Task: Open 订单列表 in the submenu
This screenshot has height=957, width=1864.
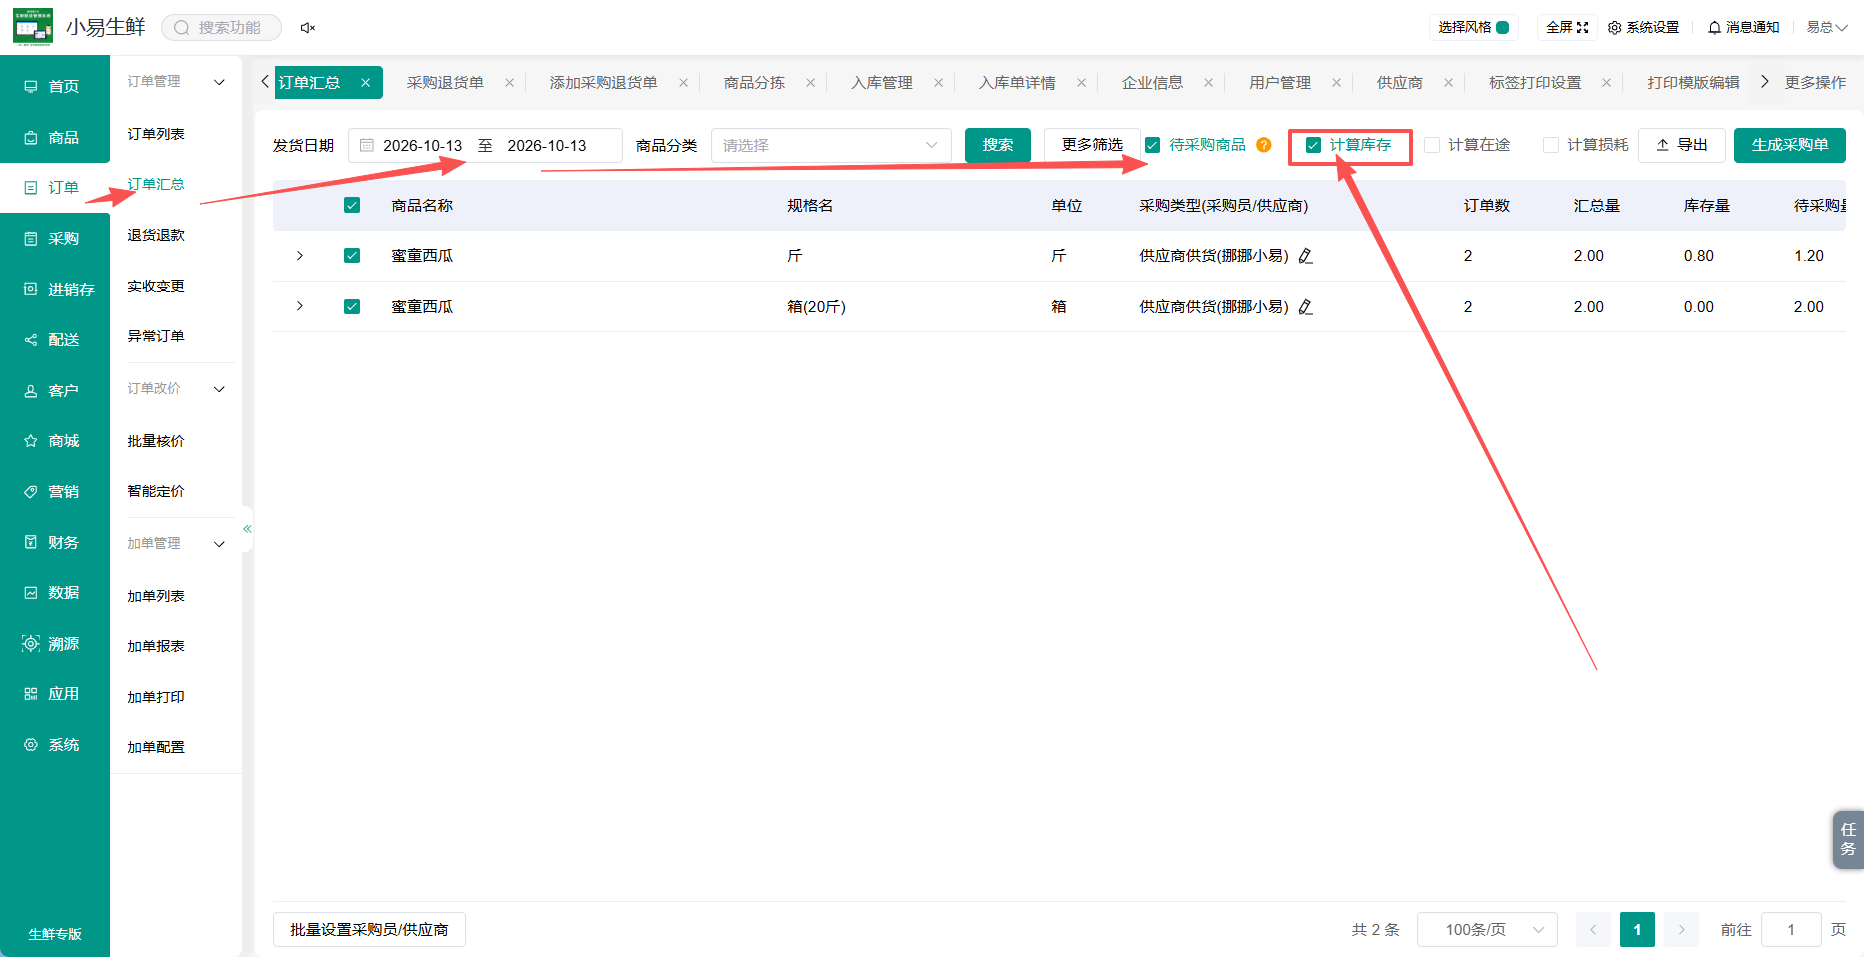Action: click(x=156, y=134)
